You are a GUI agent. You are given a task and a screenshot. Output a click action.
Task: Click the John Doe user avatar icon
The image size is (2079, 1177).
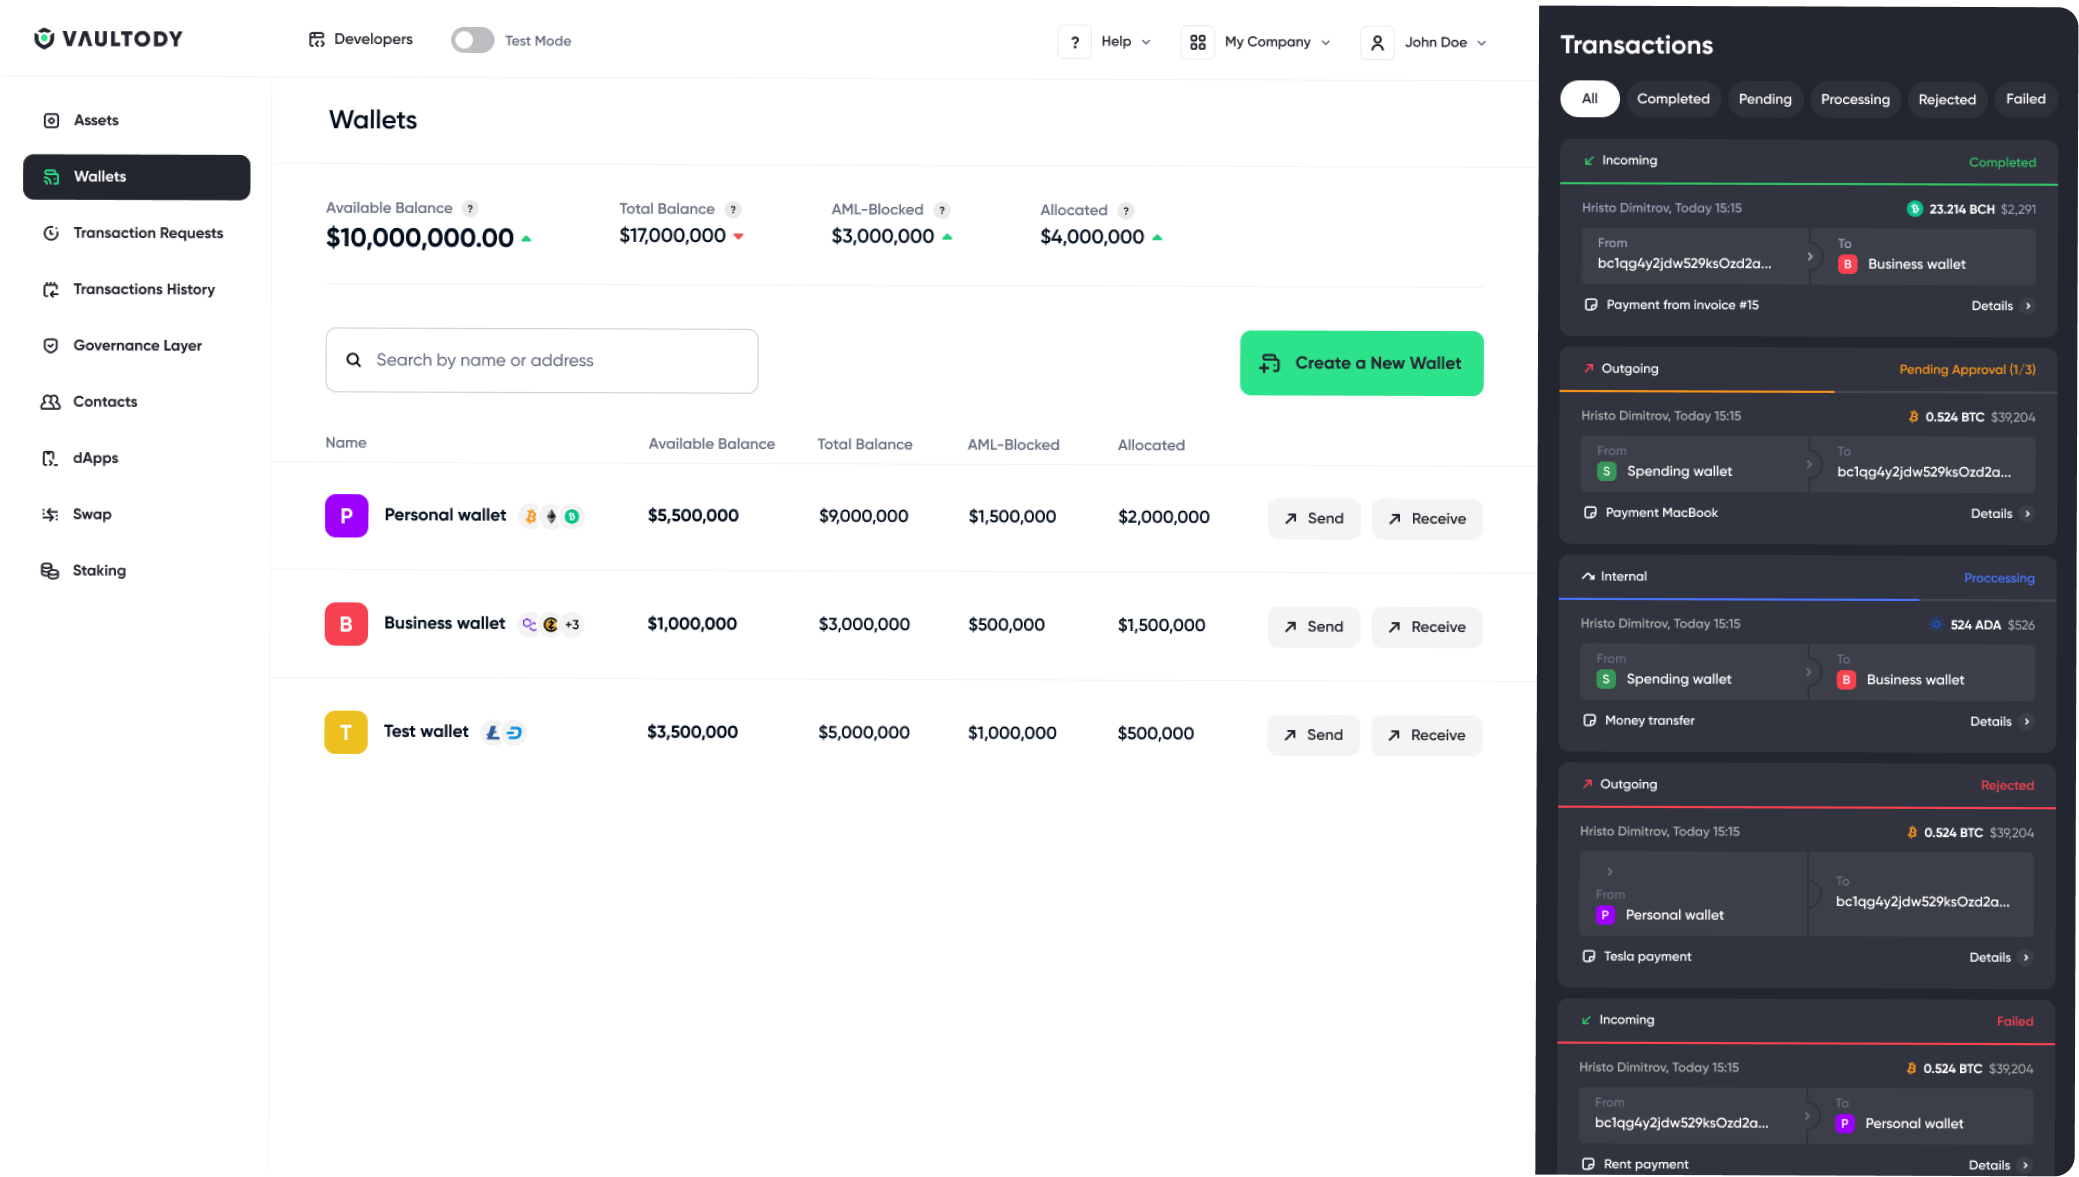coord(1377,42)
